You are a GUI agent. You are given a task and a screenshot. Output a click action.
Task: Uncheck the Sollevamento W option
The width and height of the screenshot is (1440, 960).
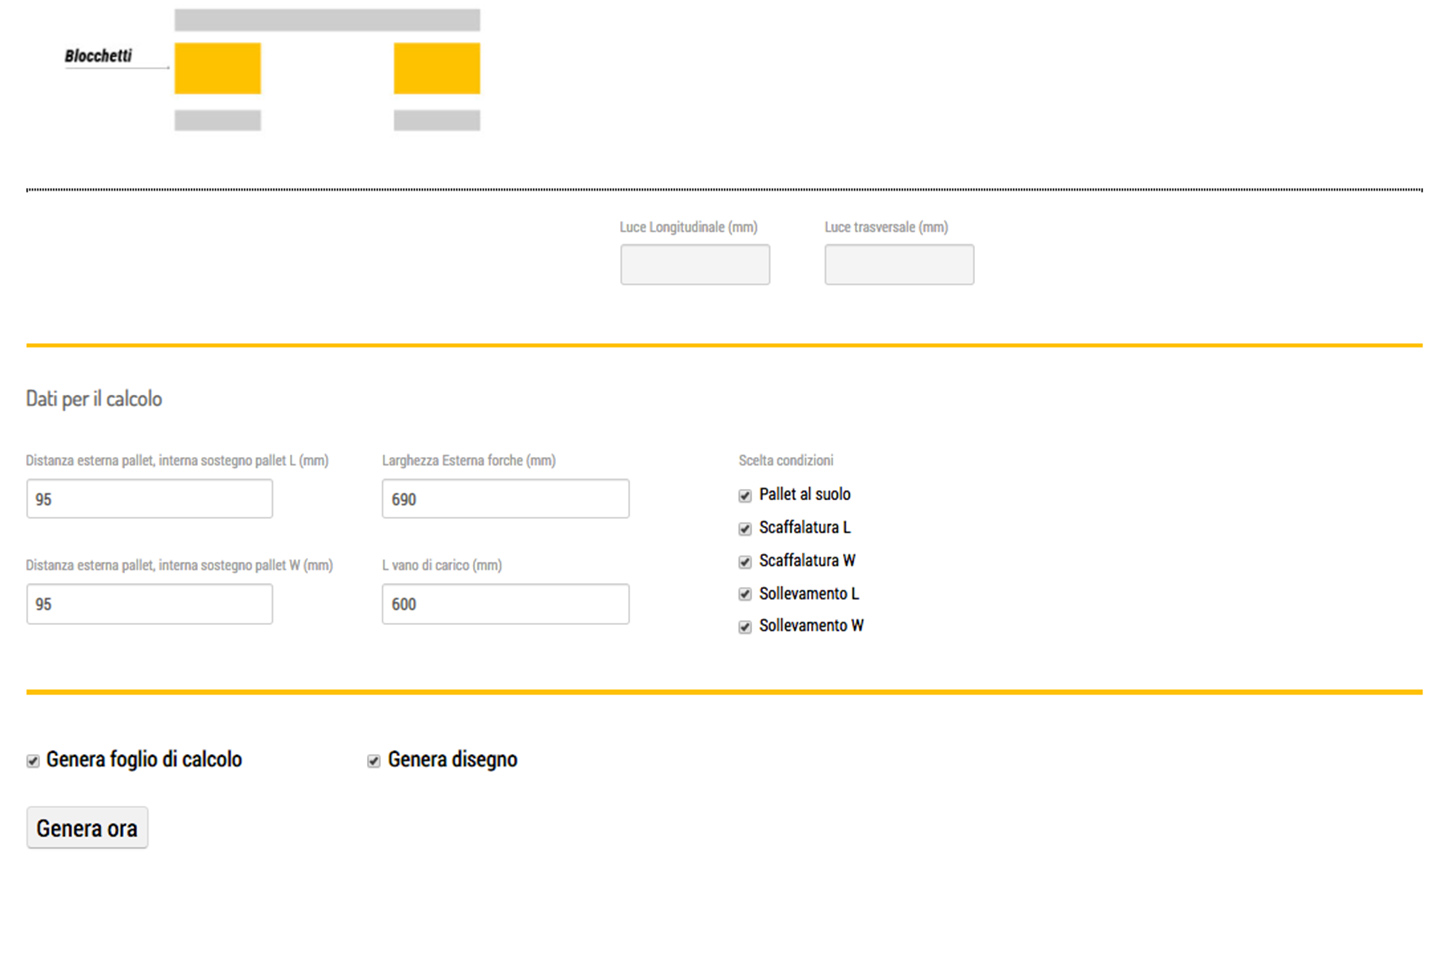[745, 627]
